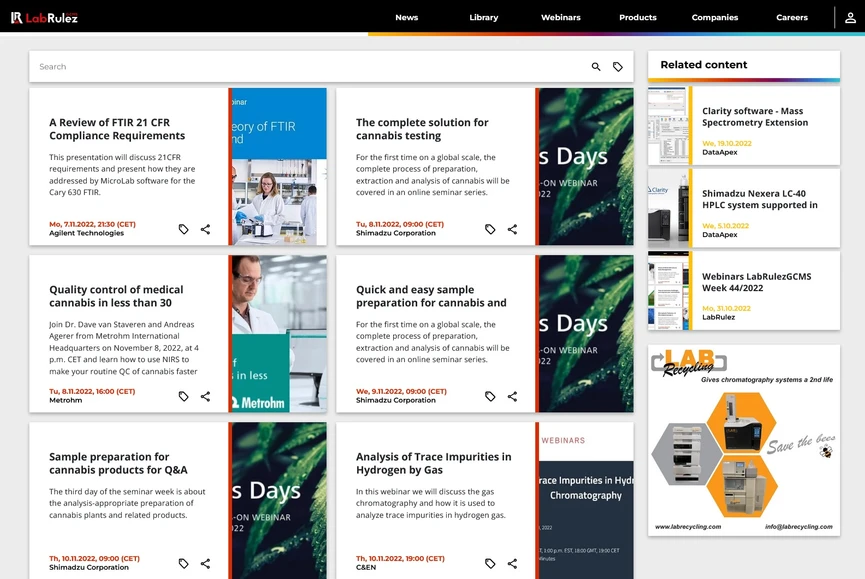Go to the Webinars section
Image resolution: width=865 pixels, height=579 pixels.
click(x=560, y=18)
